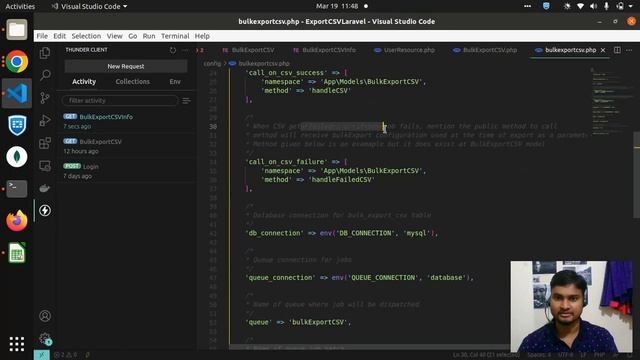640x360 pixels.
Task: Open Firefox from the dock
Action: [x=17, y=221]
